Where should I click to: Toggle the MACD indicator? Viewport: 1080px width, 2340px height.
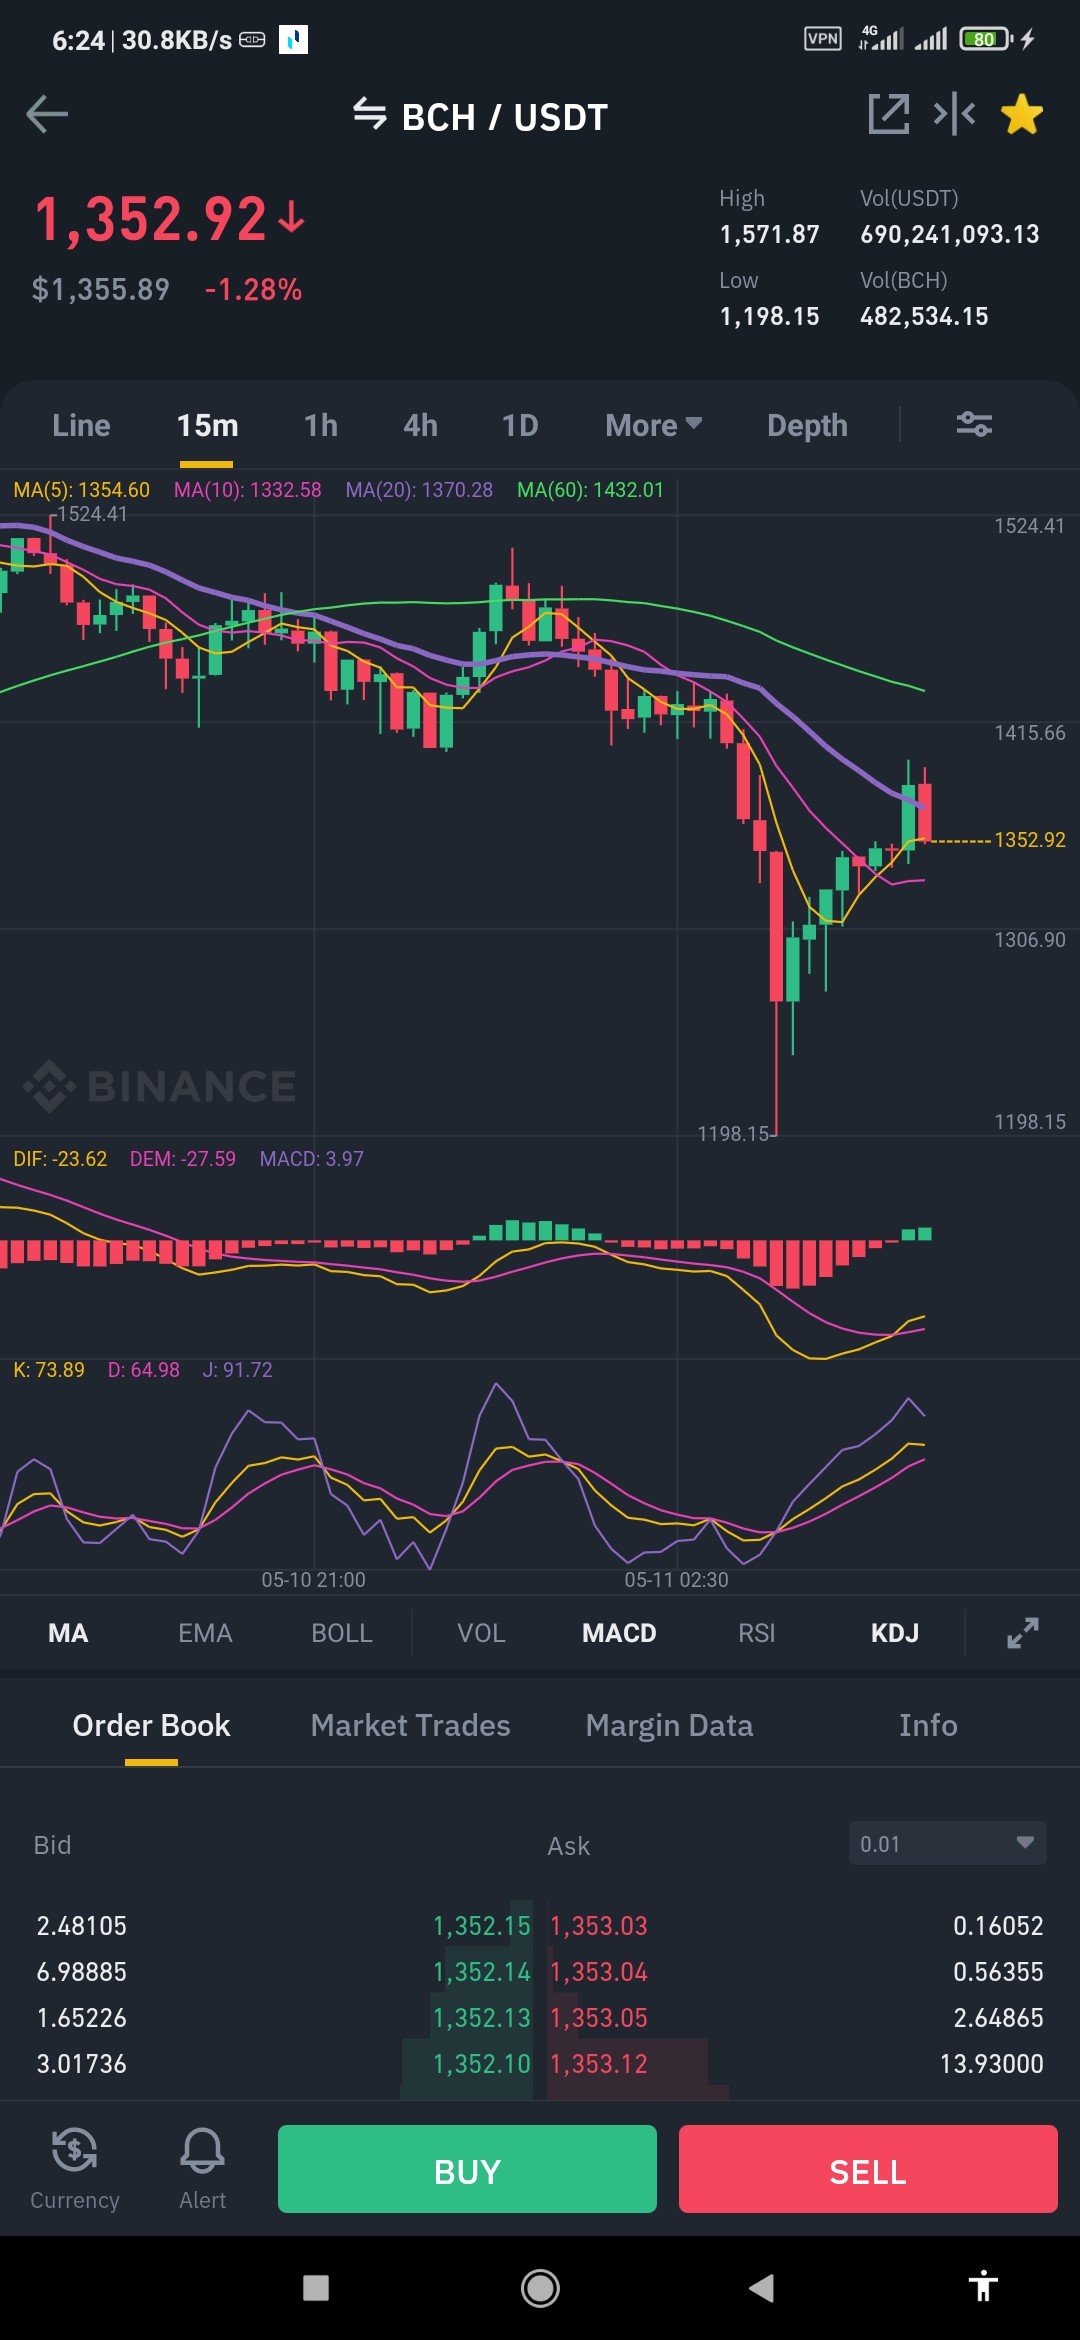point(619,1633)
